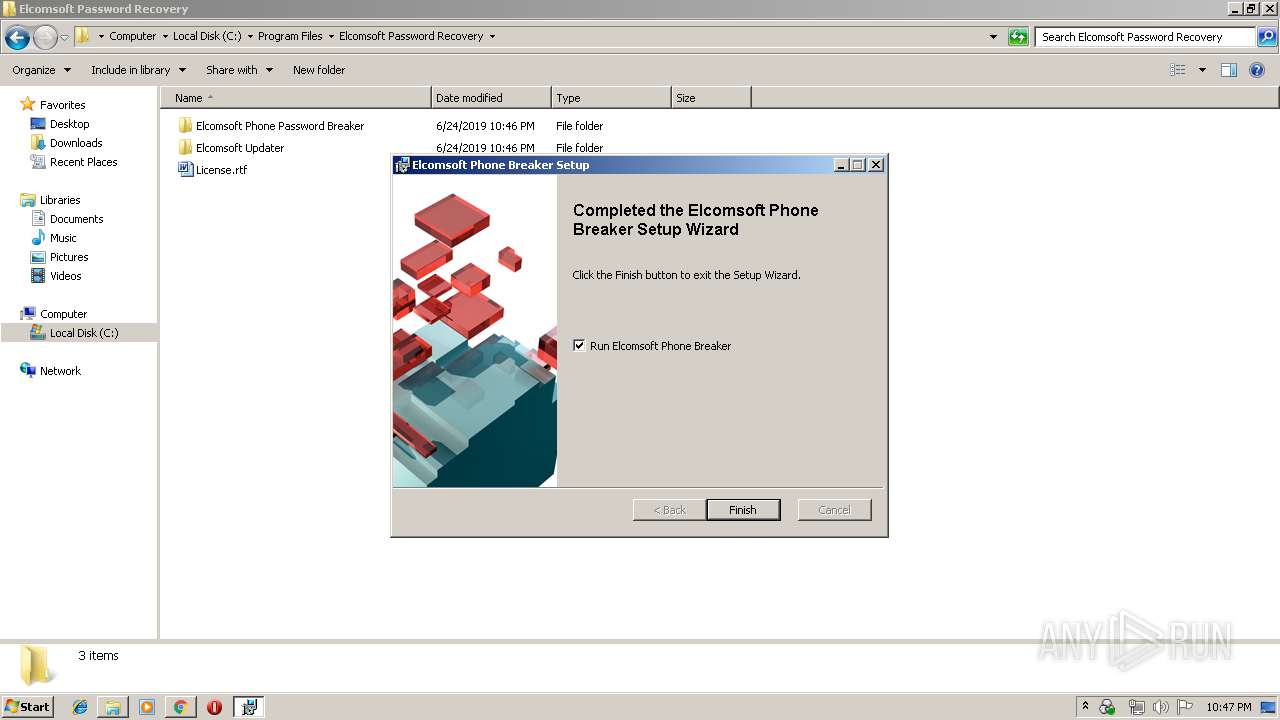Click the Change your view icon
The image size is (1280, 720).
tap(1178, 70)
